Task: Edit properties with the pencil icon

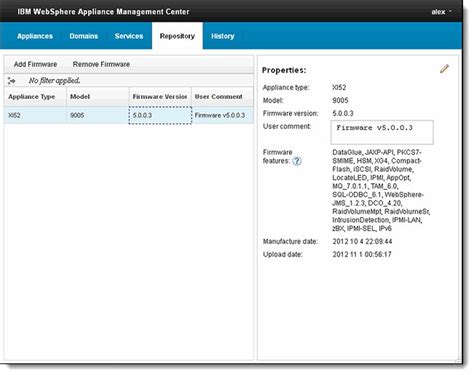Action: click(x=444, y=69)
